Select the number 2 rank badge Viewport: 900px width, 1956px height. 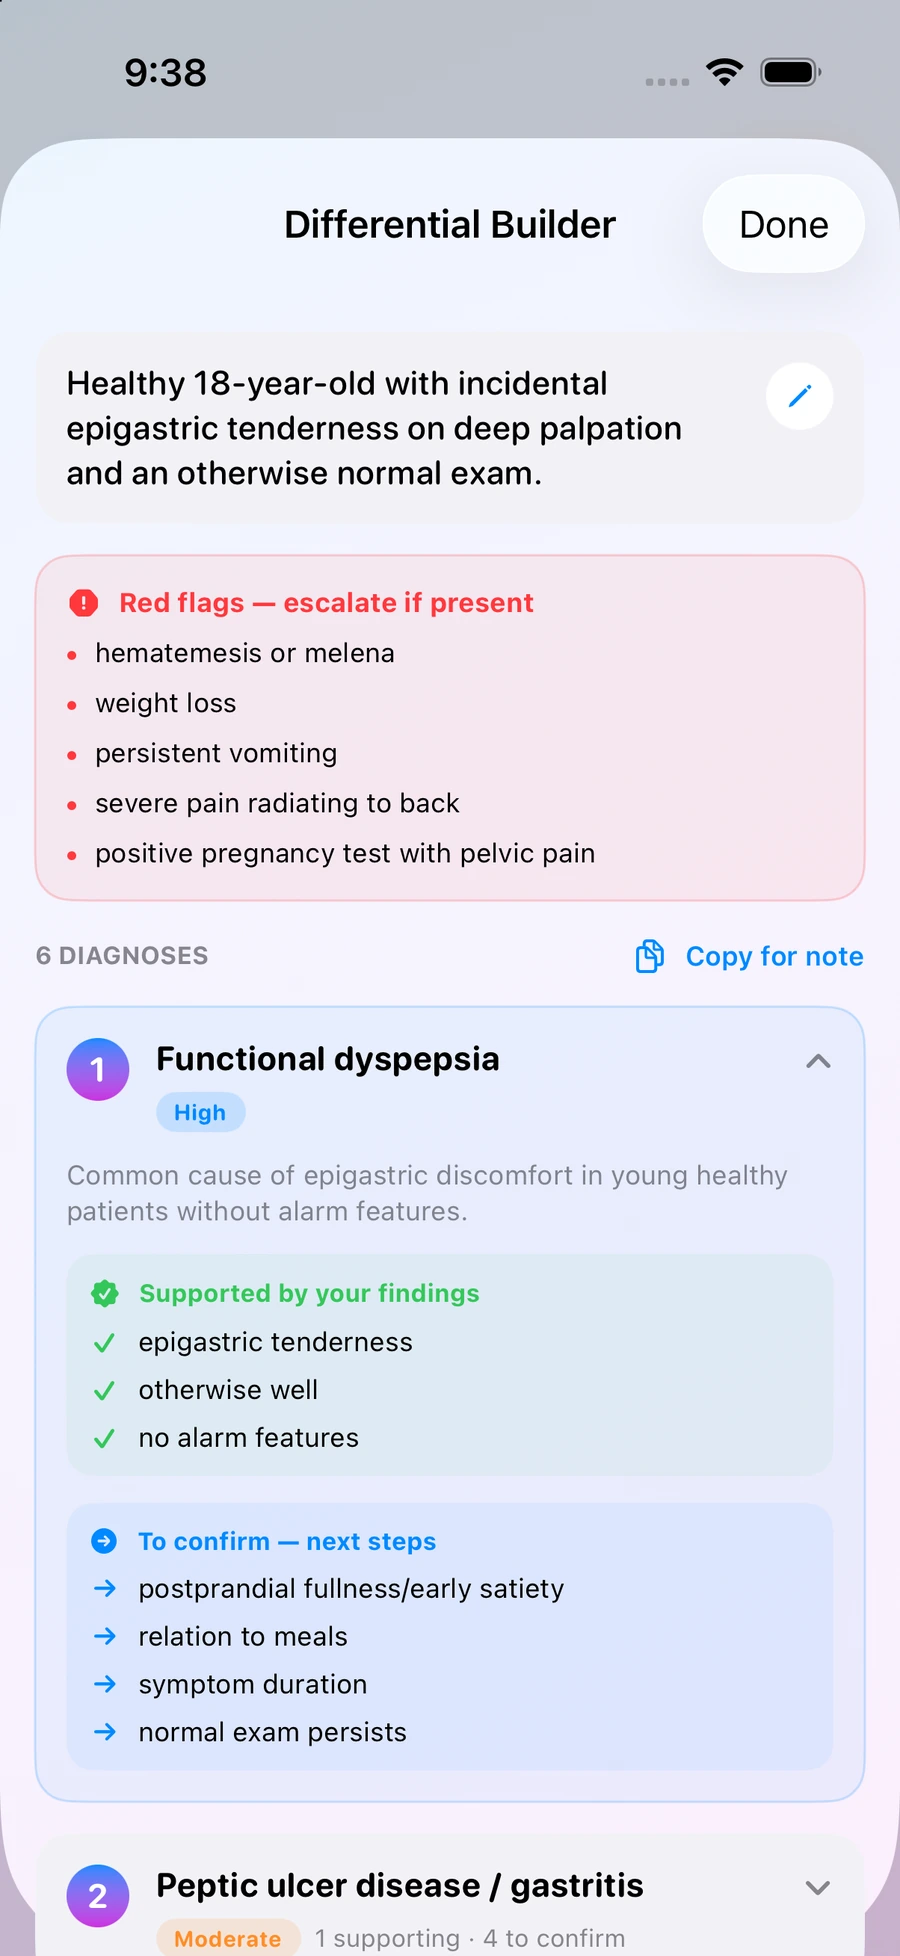[98, 1895]
